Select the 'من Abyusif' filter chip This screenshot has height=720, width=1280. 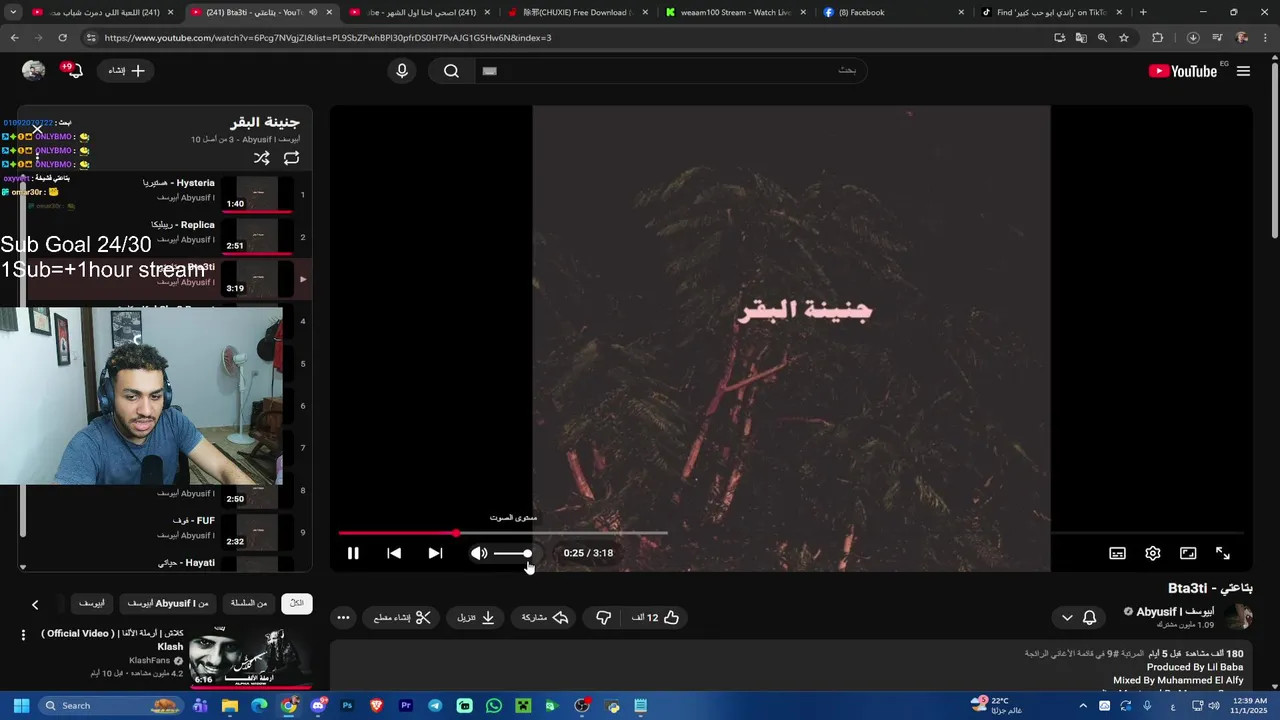pos(168,603)
